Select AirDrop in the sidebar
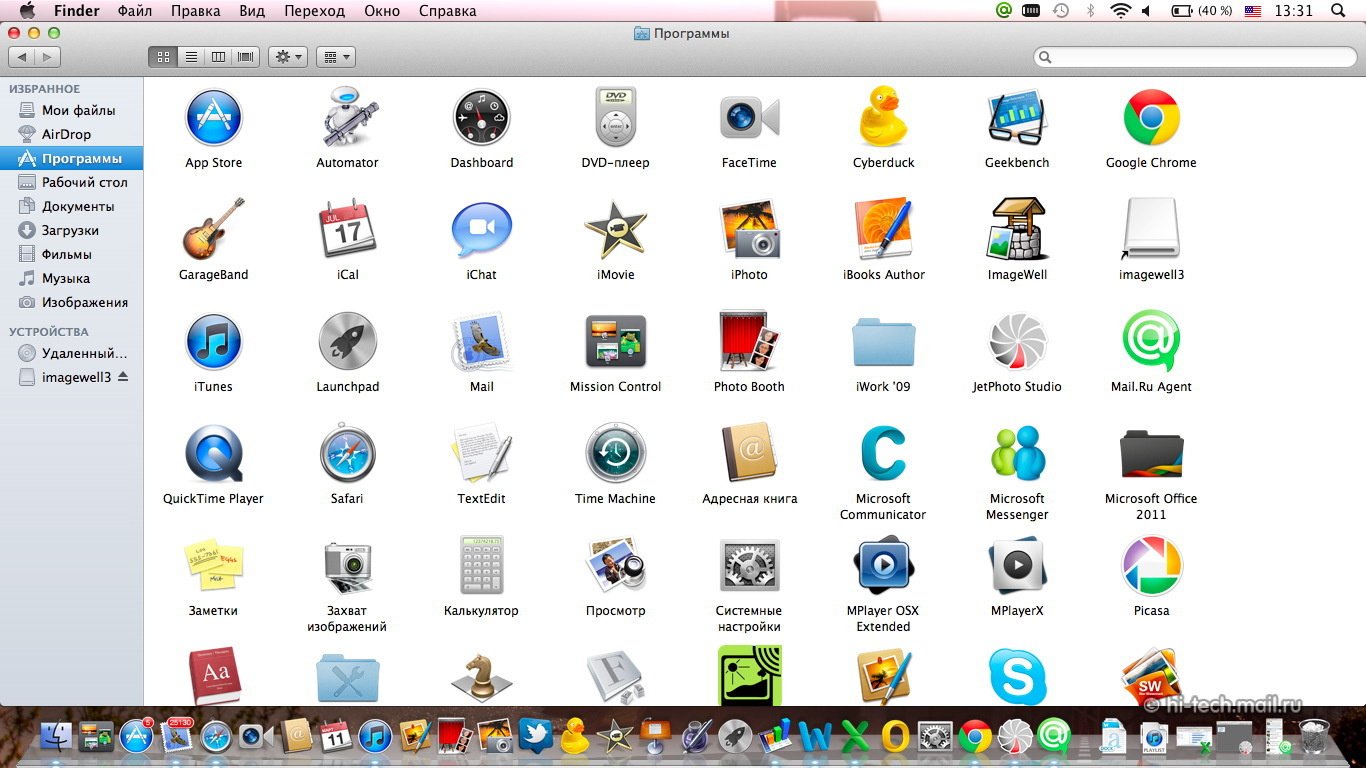This screenshot has height=768, width=1366. click(x=71, y=134)
